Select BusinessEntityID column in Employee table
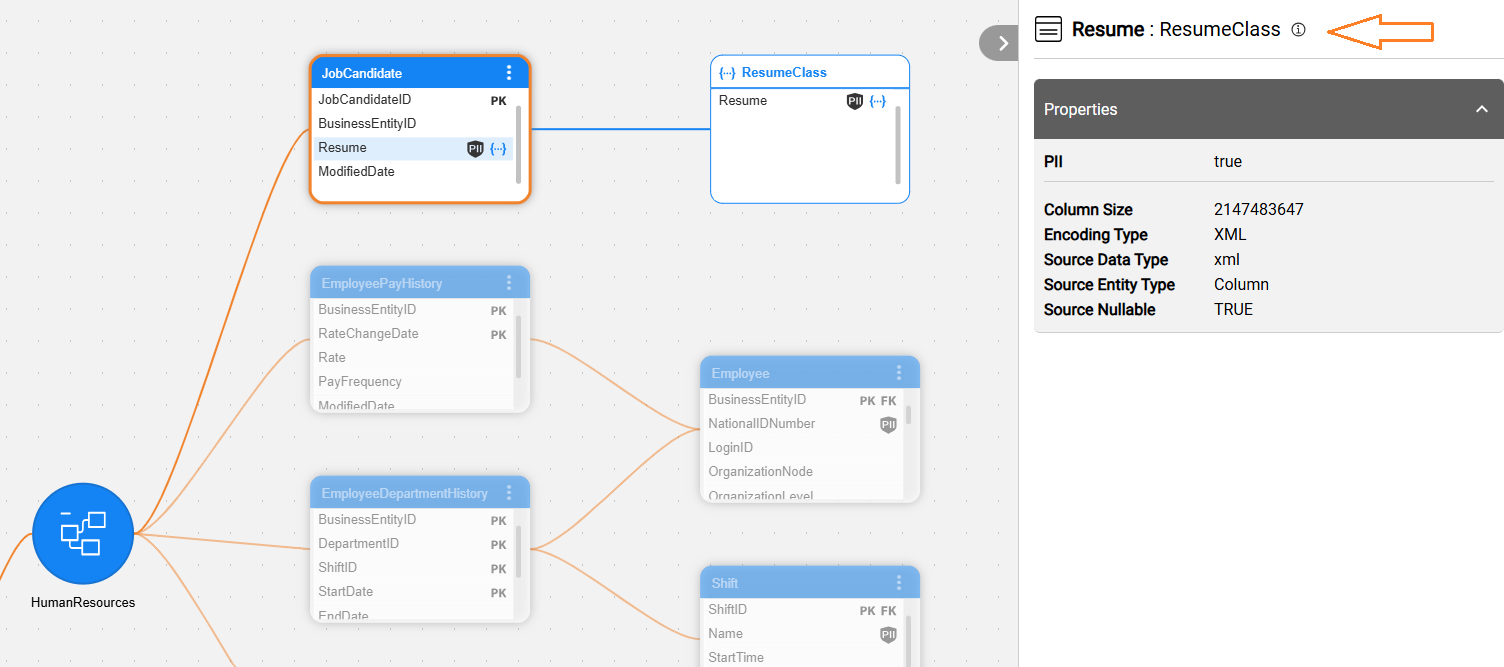This screenshot has width=1504, height=667. 803,400
